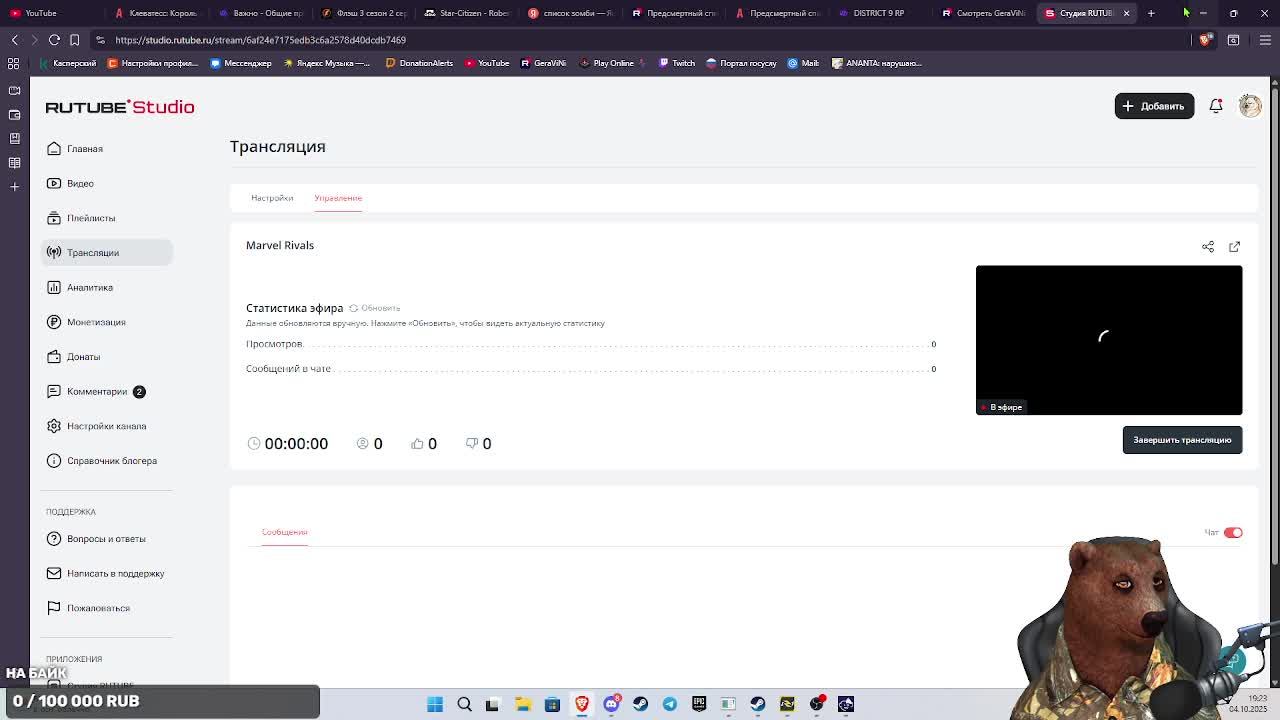Open new browser tab plus button

(x=1151, y=13)
